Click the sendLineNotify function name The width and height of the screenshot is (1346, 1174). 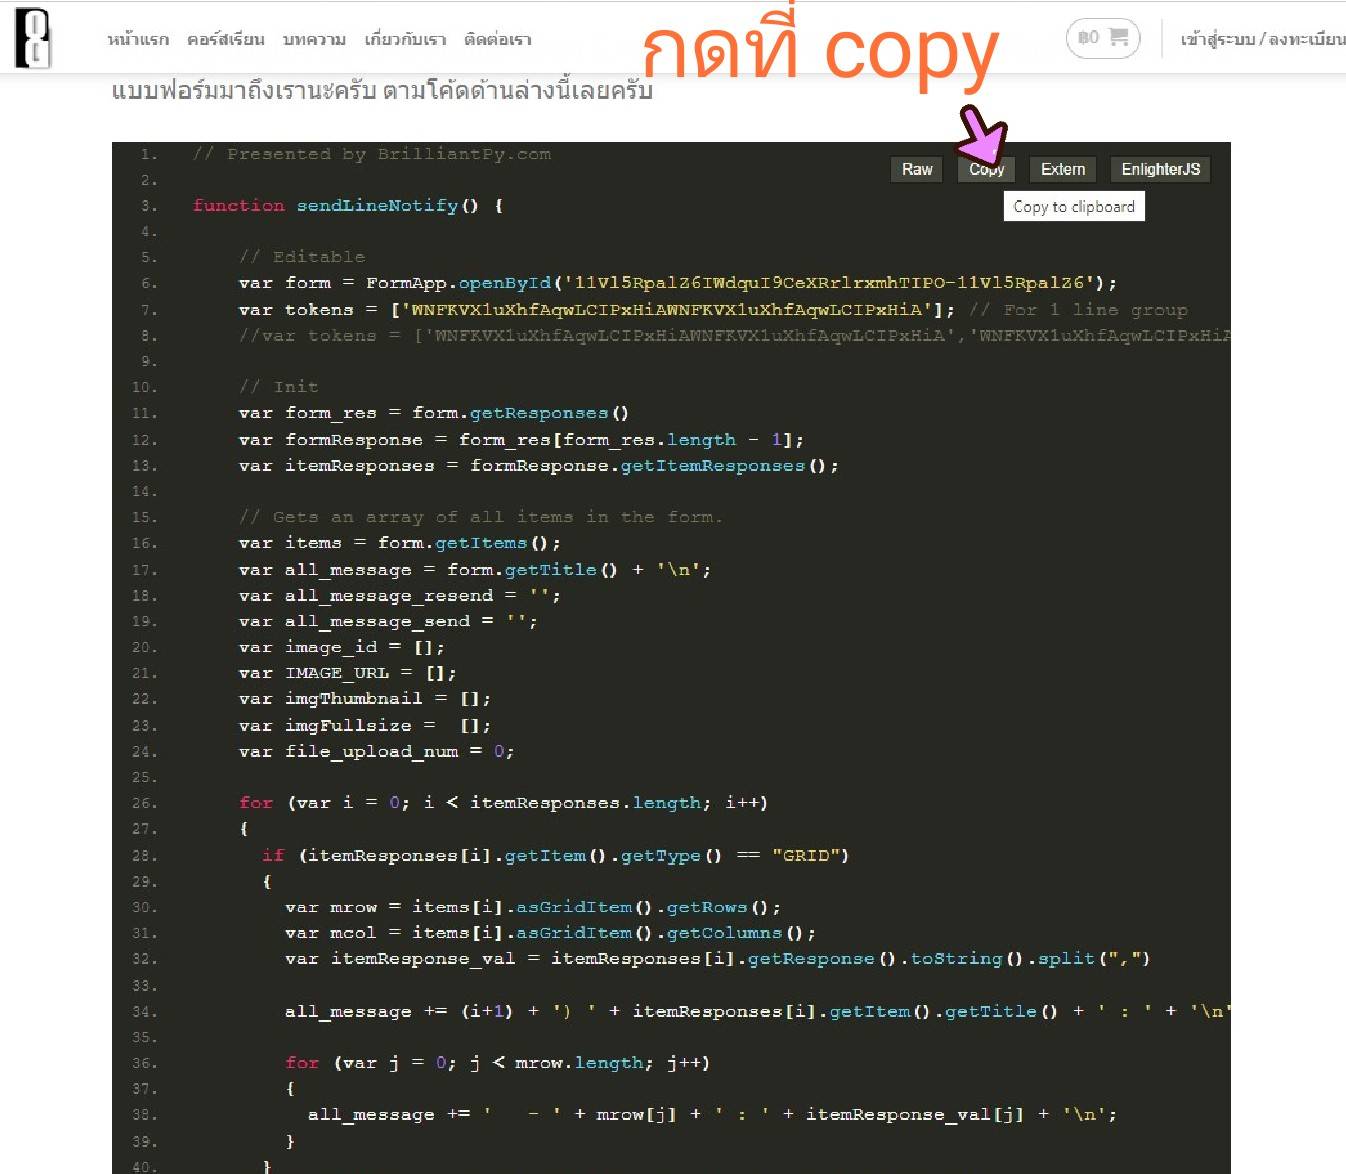coord(377,206)
